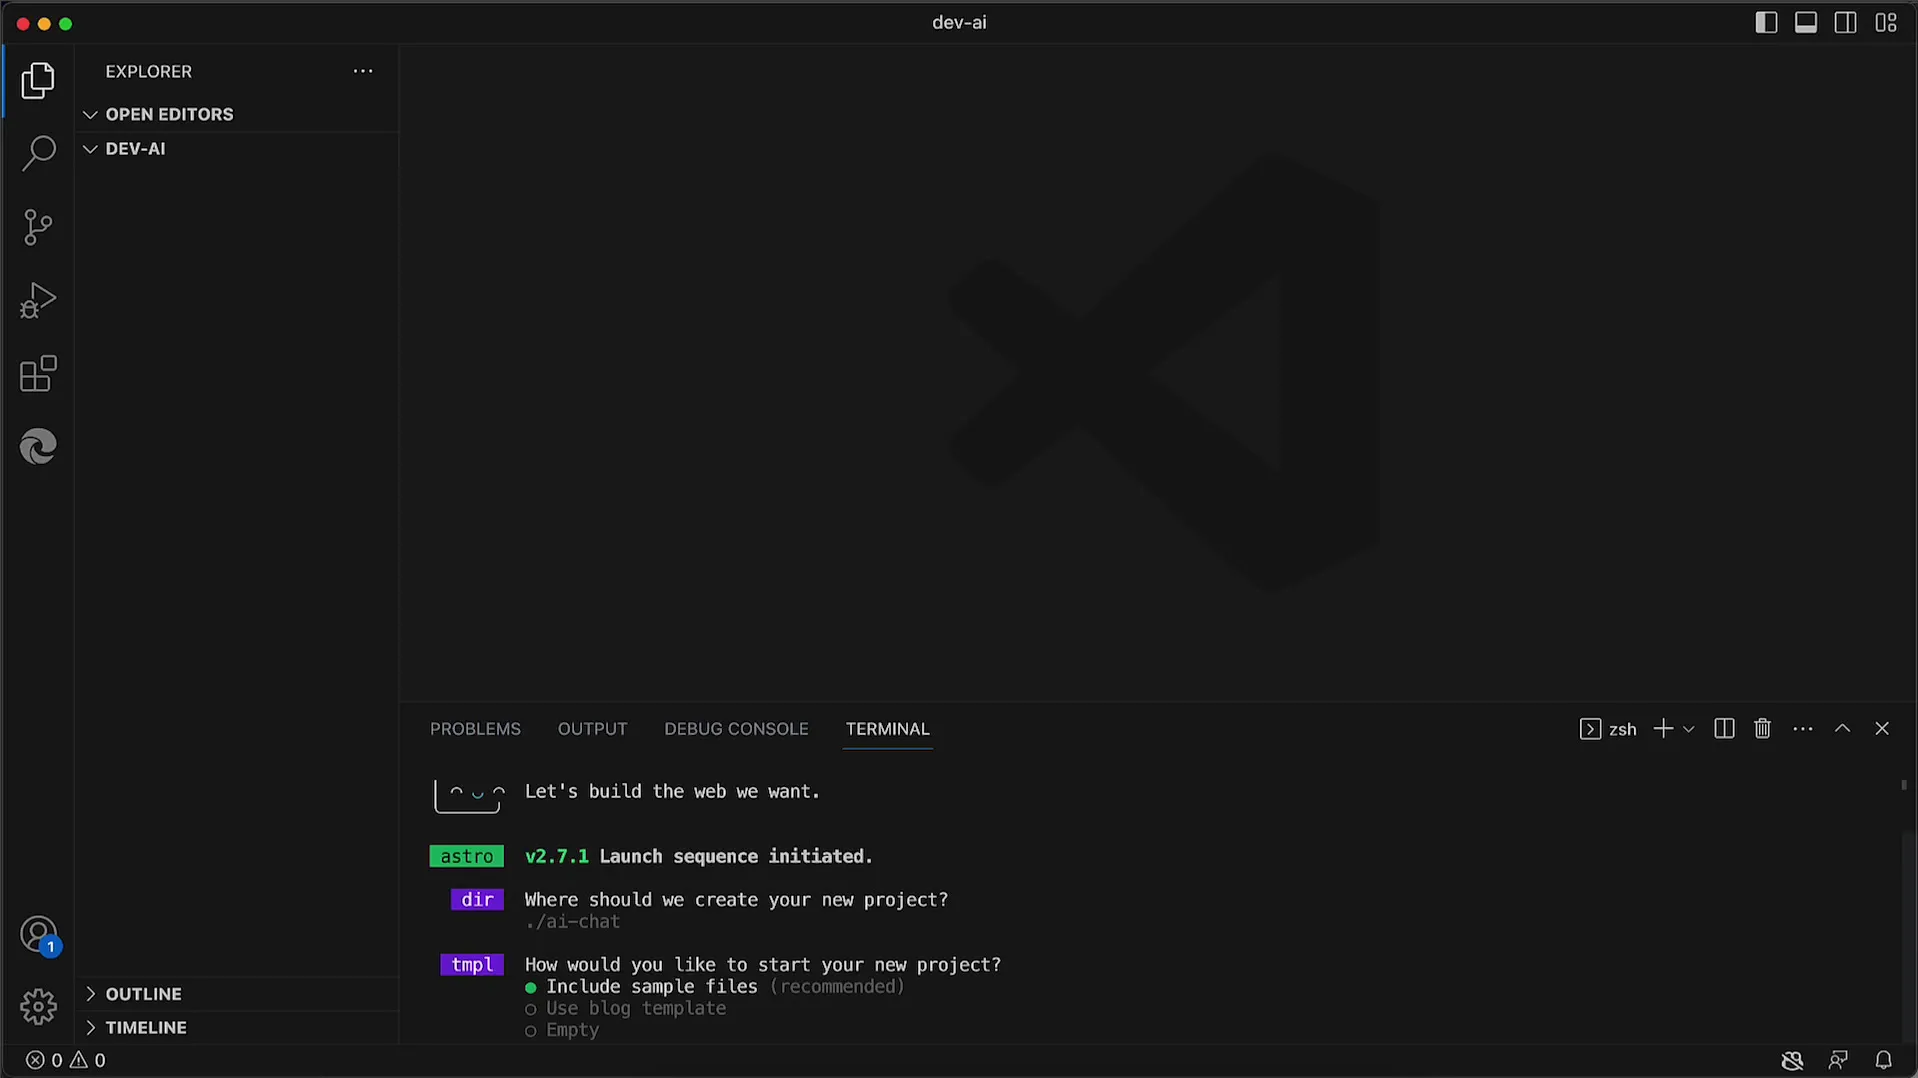Click the errors count in status bar
The image size is (1918, 1078).
(x=44, y=1060)
